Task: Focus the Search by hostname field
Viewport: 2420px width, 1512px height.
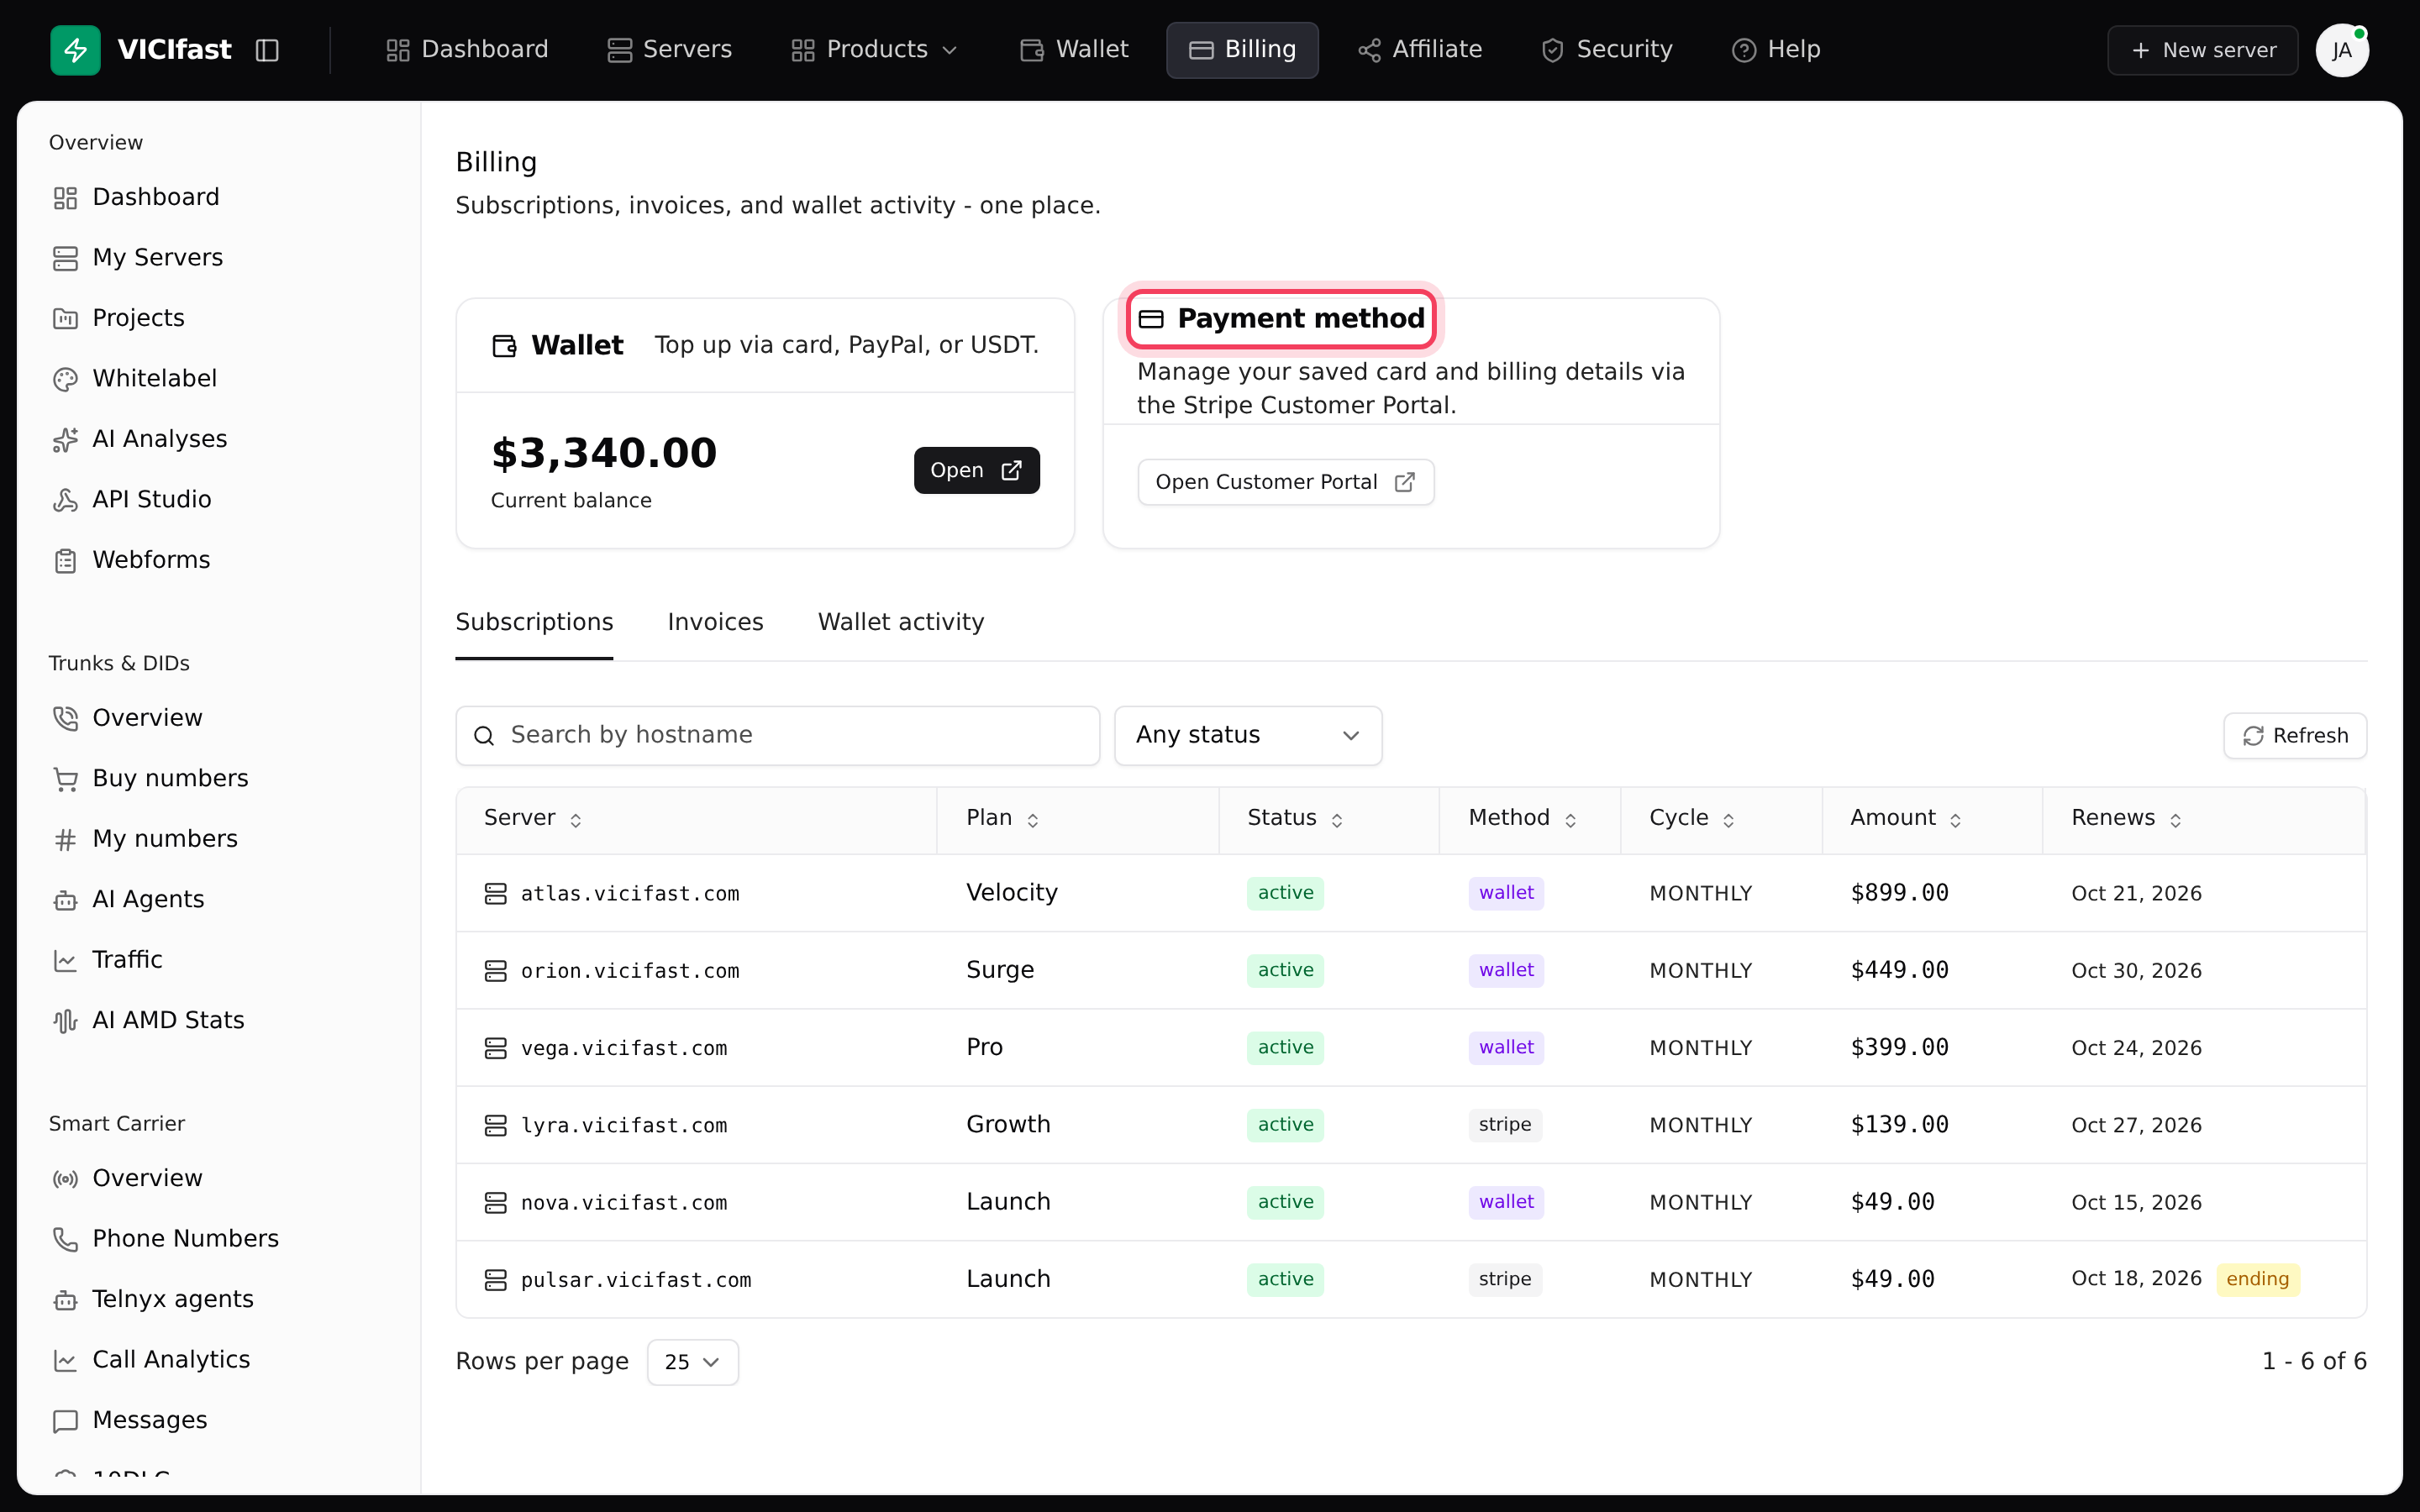Action: tap(777, 736)
